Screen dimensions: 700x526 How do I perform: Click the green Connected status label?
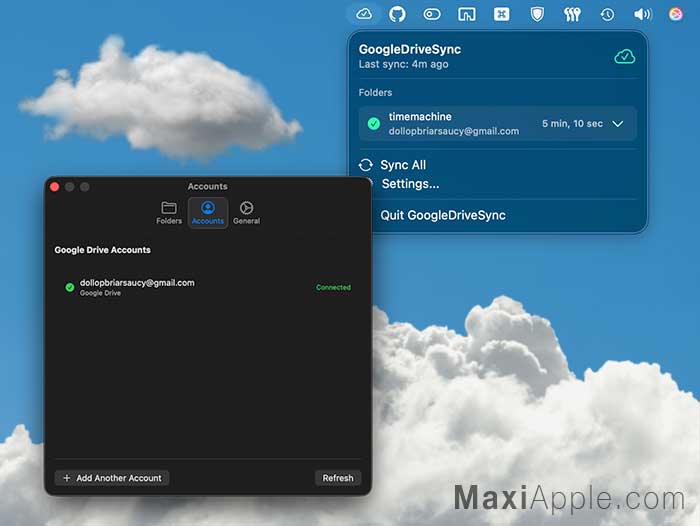(x=333, y=288)
